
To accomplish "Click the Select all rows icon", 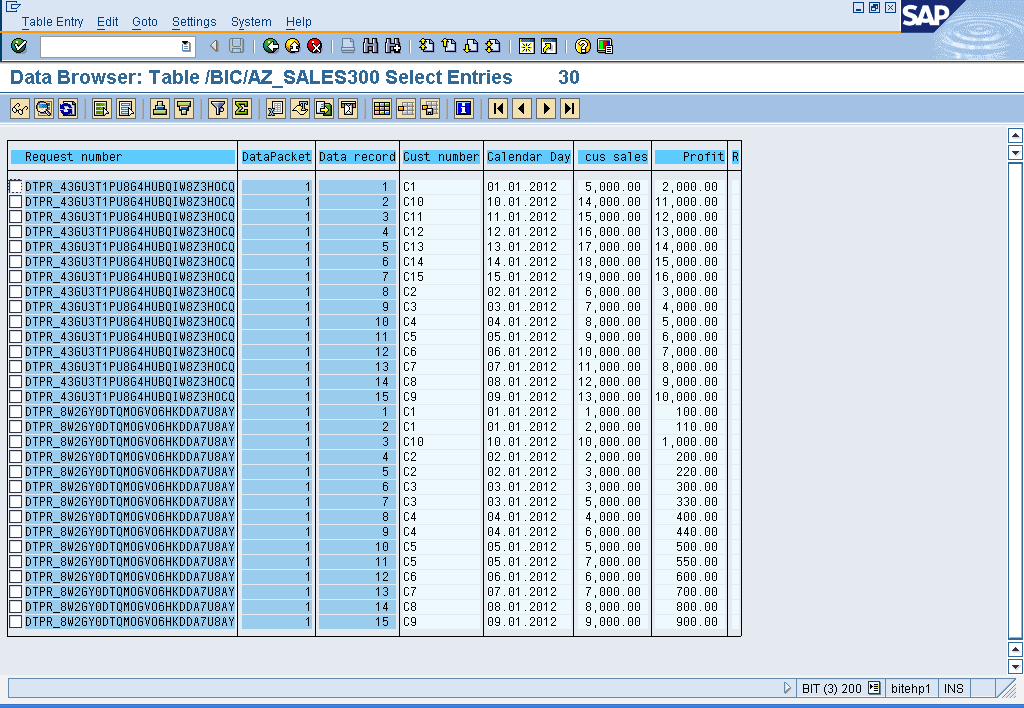I will point(101,108).
